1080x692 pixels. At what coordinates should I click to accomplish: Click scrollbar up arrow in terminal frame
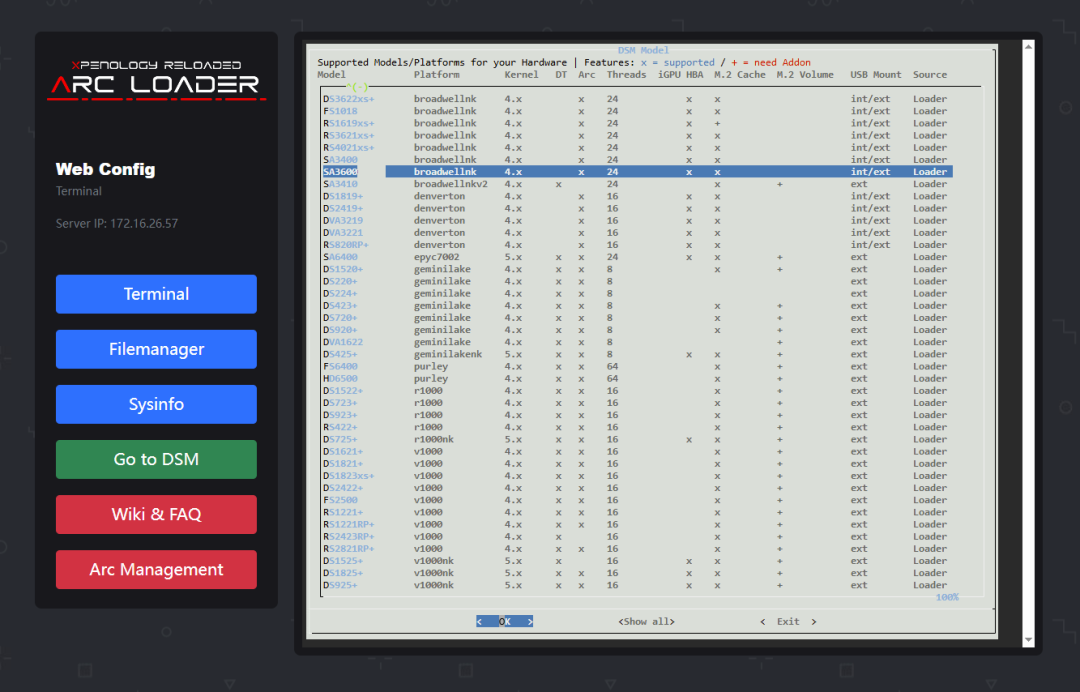pos(1028,46)
